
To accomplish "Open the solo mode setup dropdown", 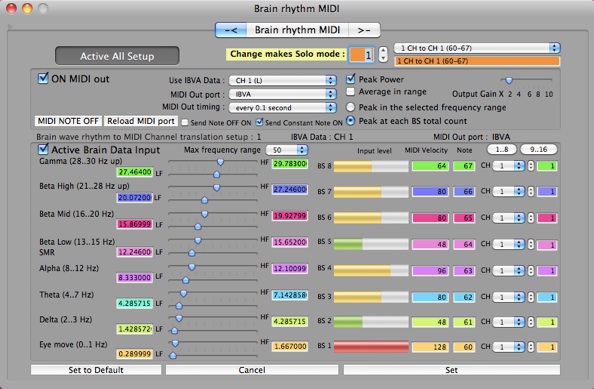I will [477, 48].
